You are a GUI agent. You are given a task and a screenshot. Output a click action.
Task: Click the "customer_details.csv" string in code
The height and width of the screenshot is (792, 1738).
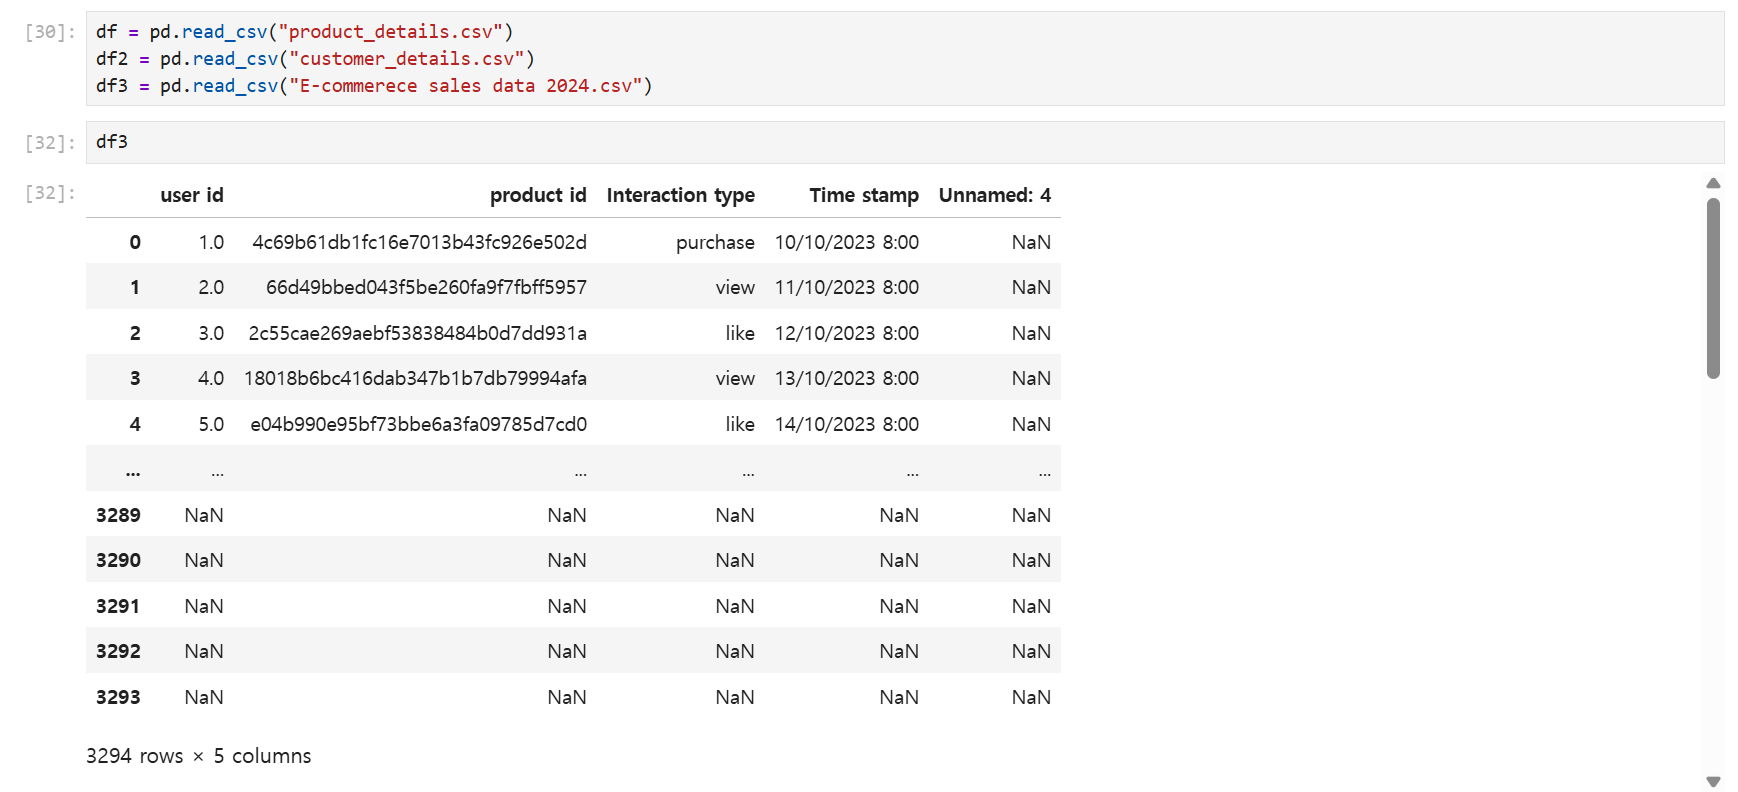click(407, 59)
